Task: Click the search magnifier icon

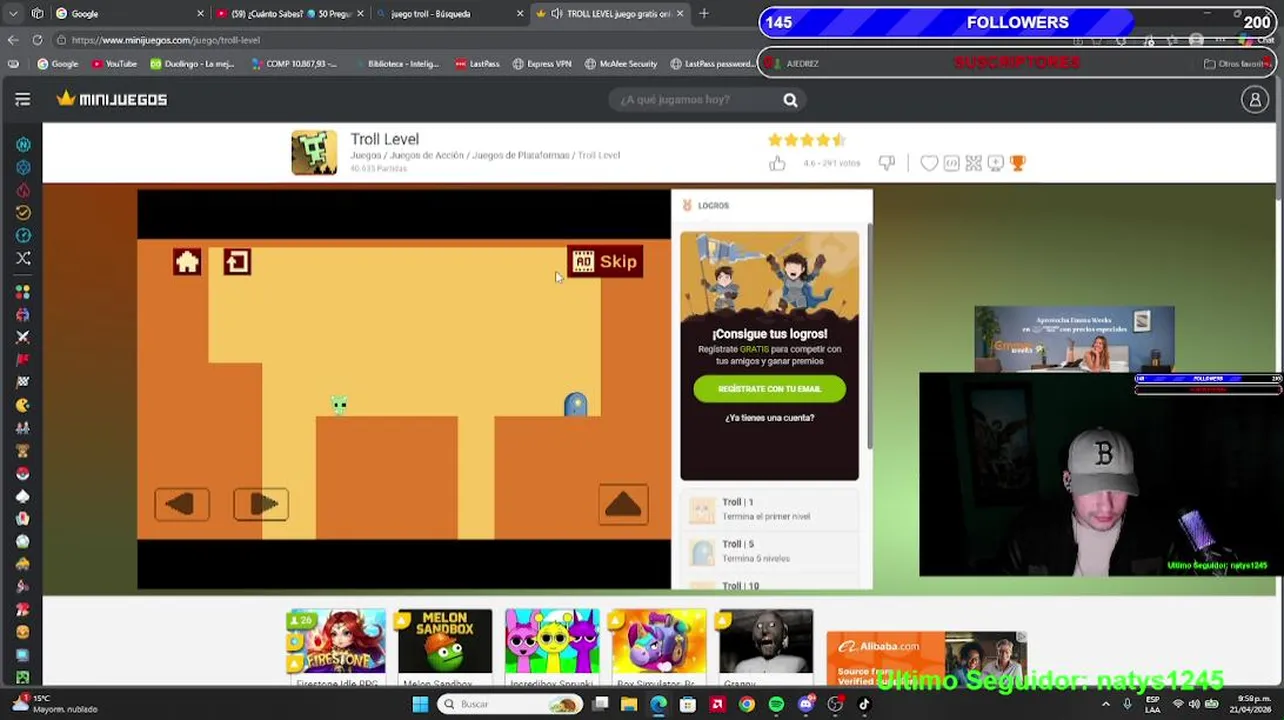Action: click(x=790, y=99)
